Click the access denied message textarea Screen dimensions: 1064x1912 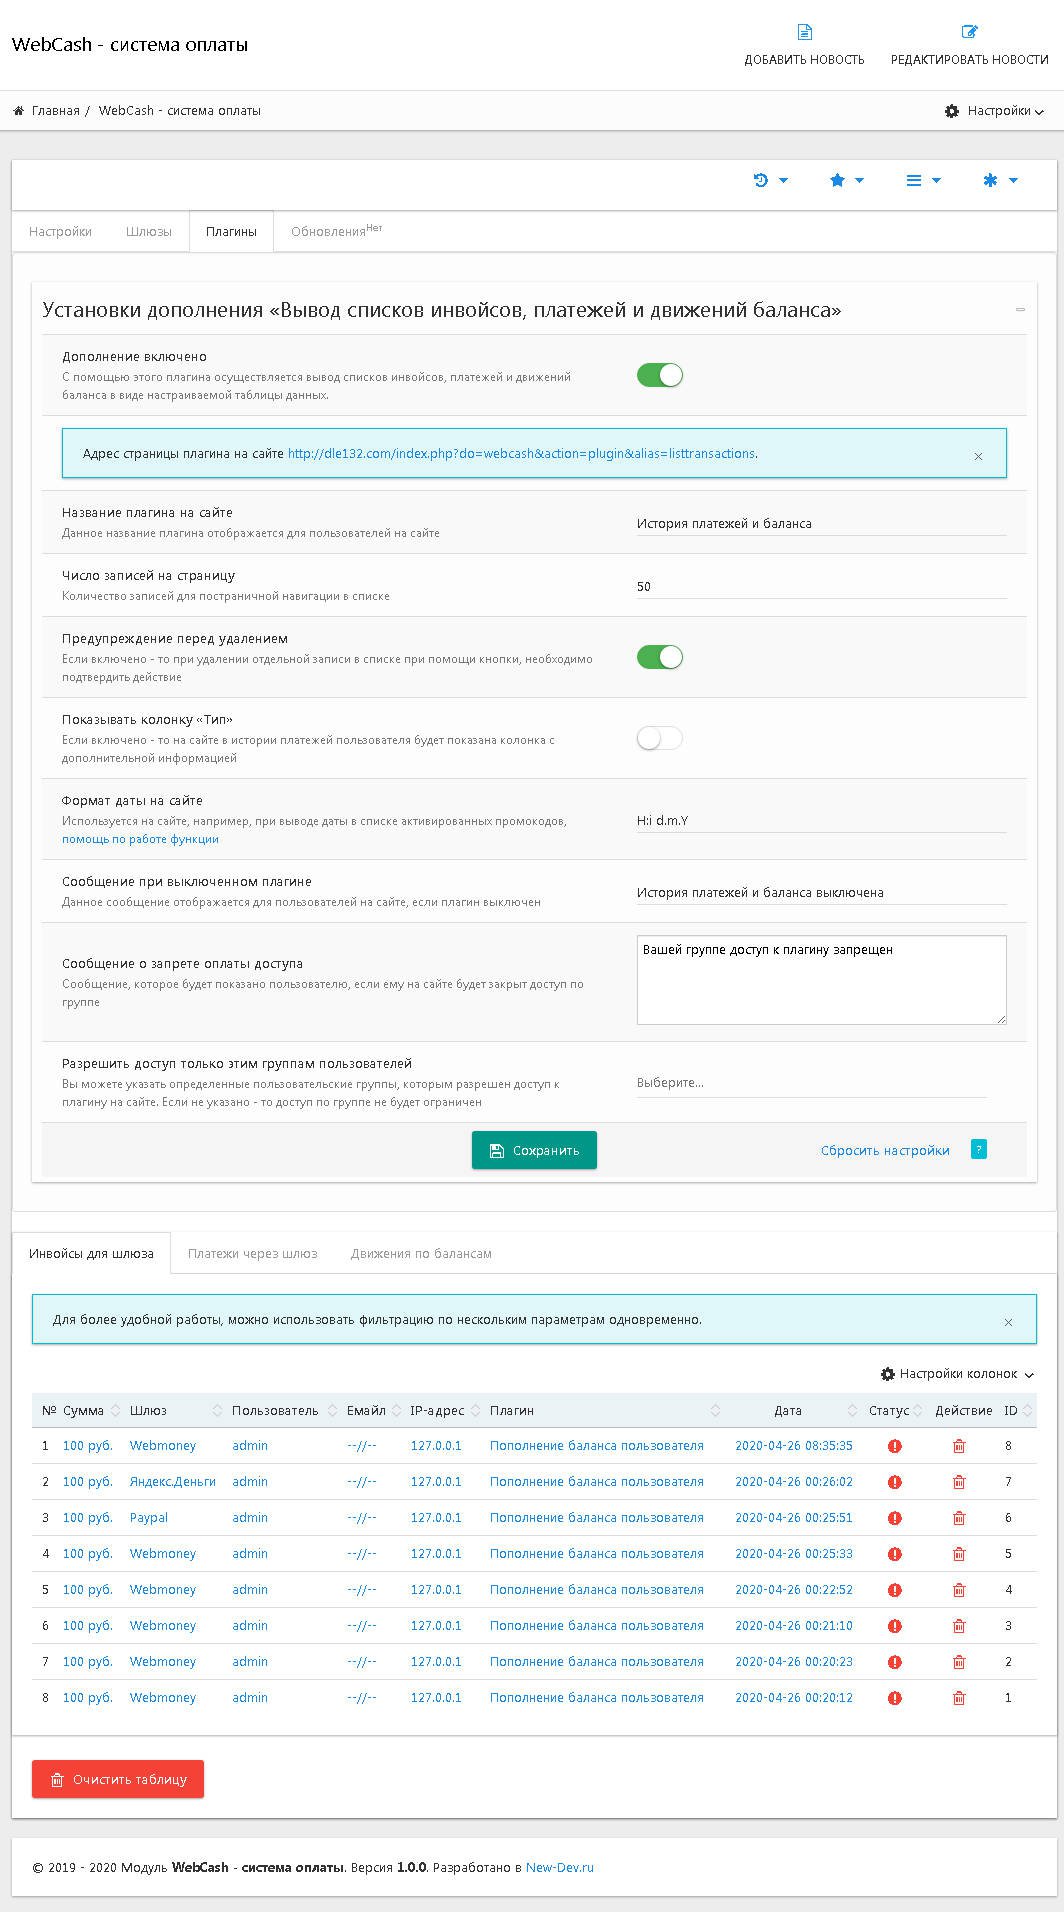coord(821,980)
